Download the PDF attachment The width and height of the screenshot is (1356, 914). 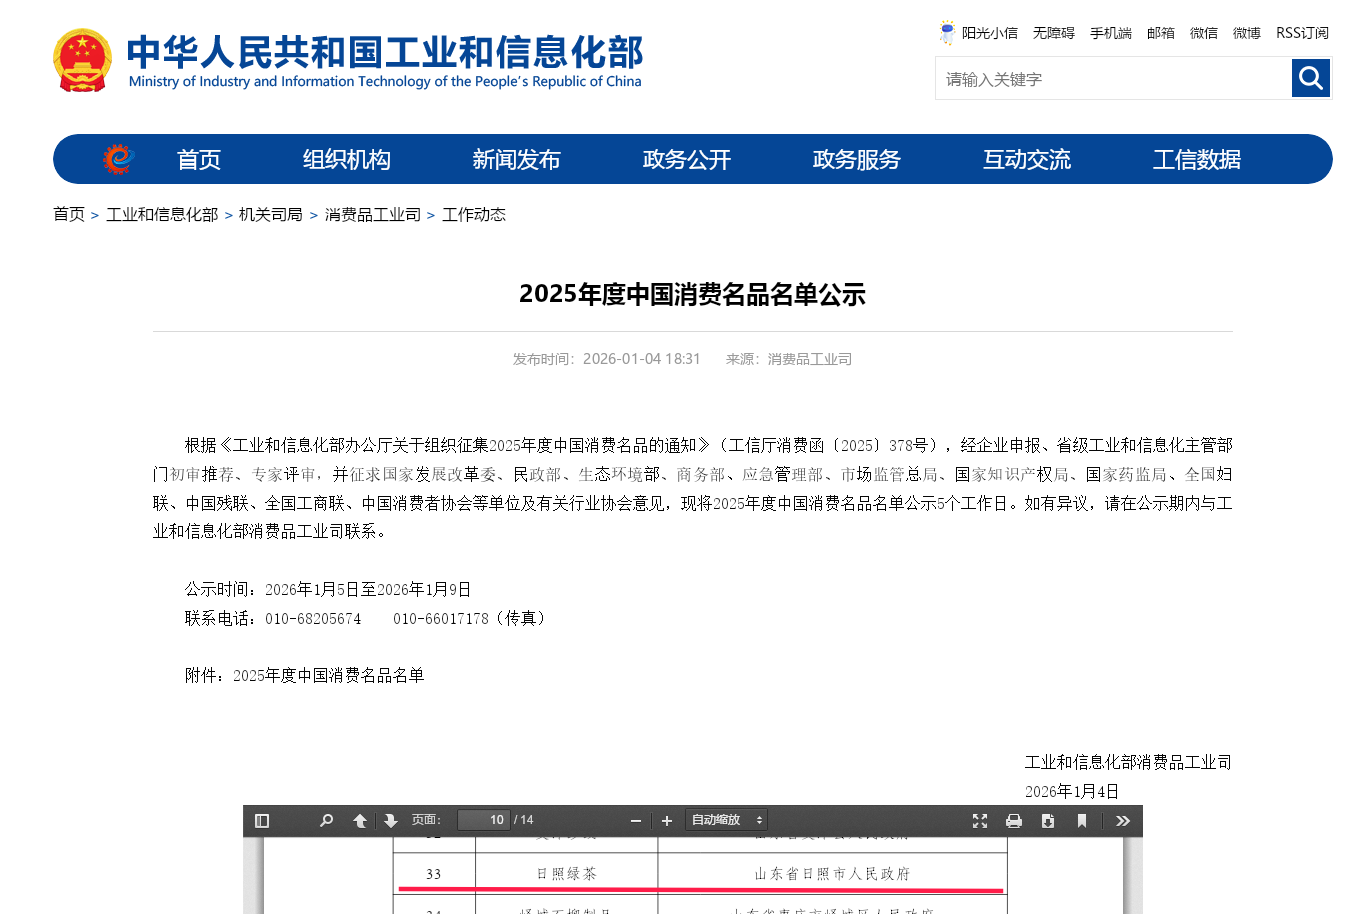click(x=1048, y=821)
